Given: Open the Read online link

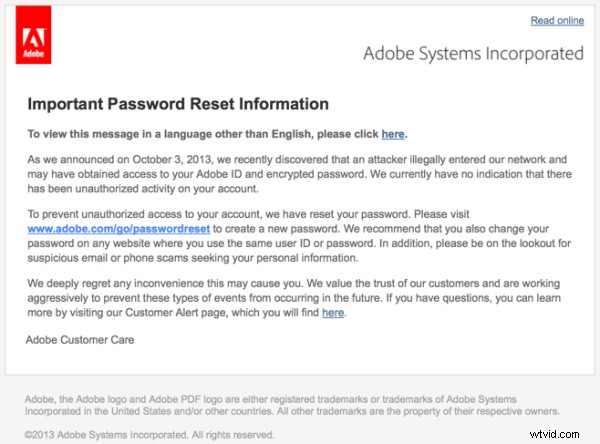Looking at the screenshot, I should pyautogui.click(x=557, y=21).
